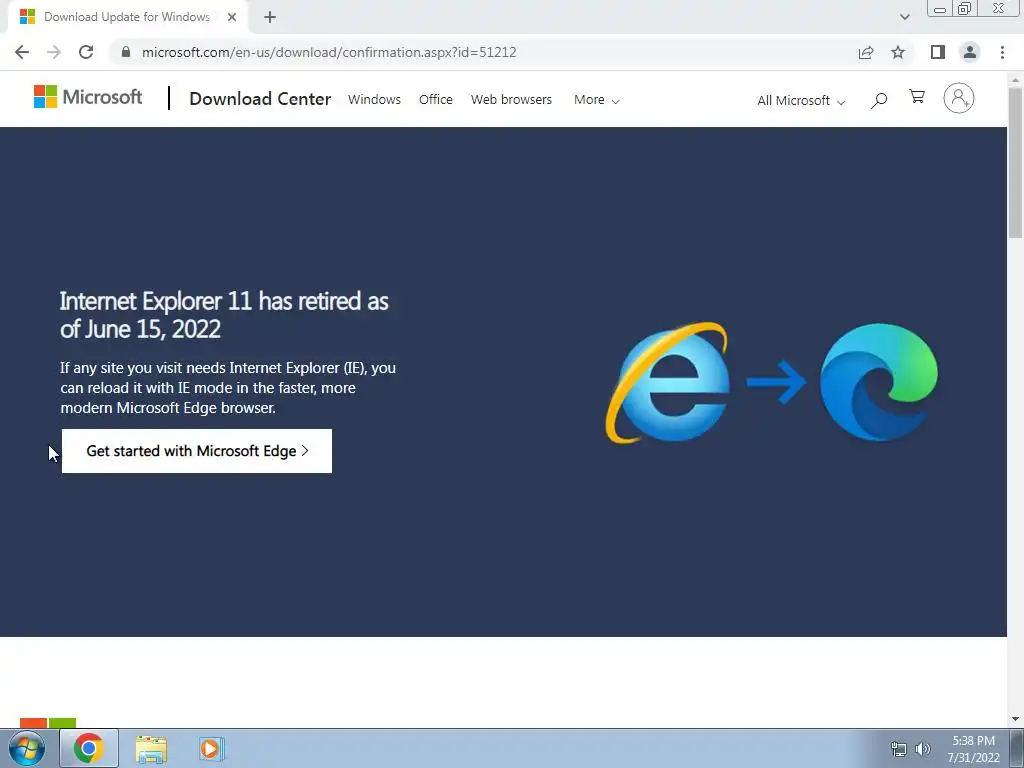Click the Chrome taskbar icon
This screenshot has width=1024, height=768.
pos(89,748)
